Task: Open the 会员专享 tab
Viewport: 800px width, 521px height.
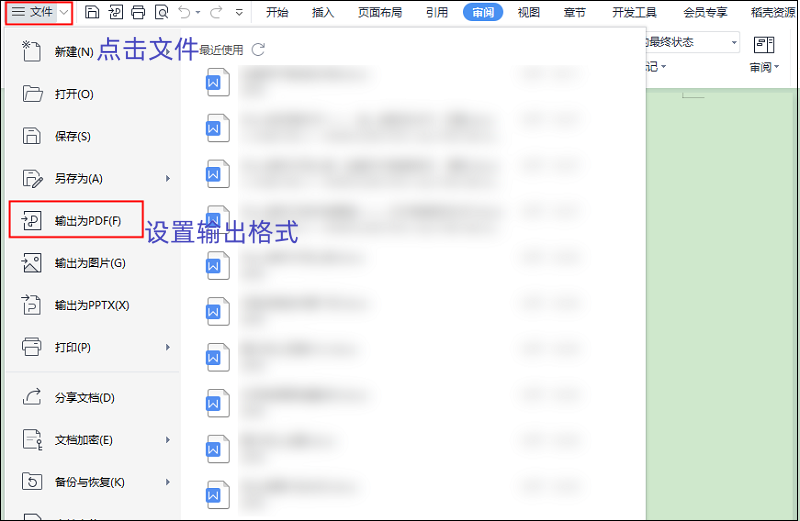Action: [705, 12]
